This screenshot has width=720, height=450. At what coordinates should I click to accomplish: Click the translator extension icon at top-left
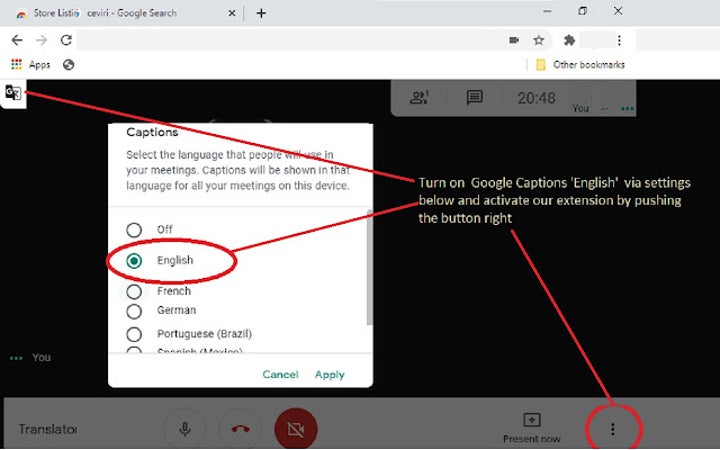click(x=12, y=92)
